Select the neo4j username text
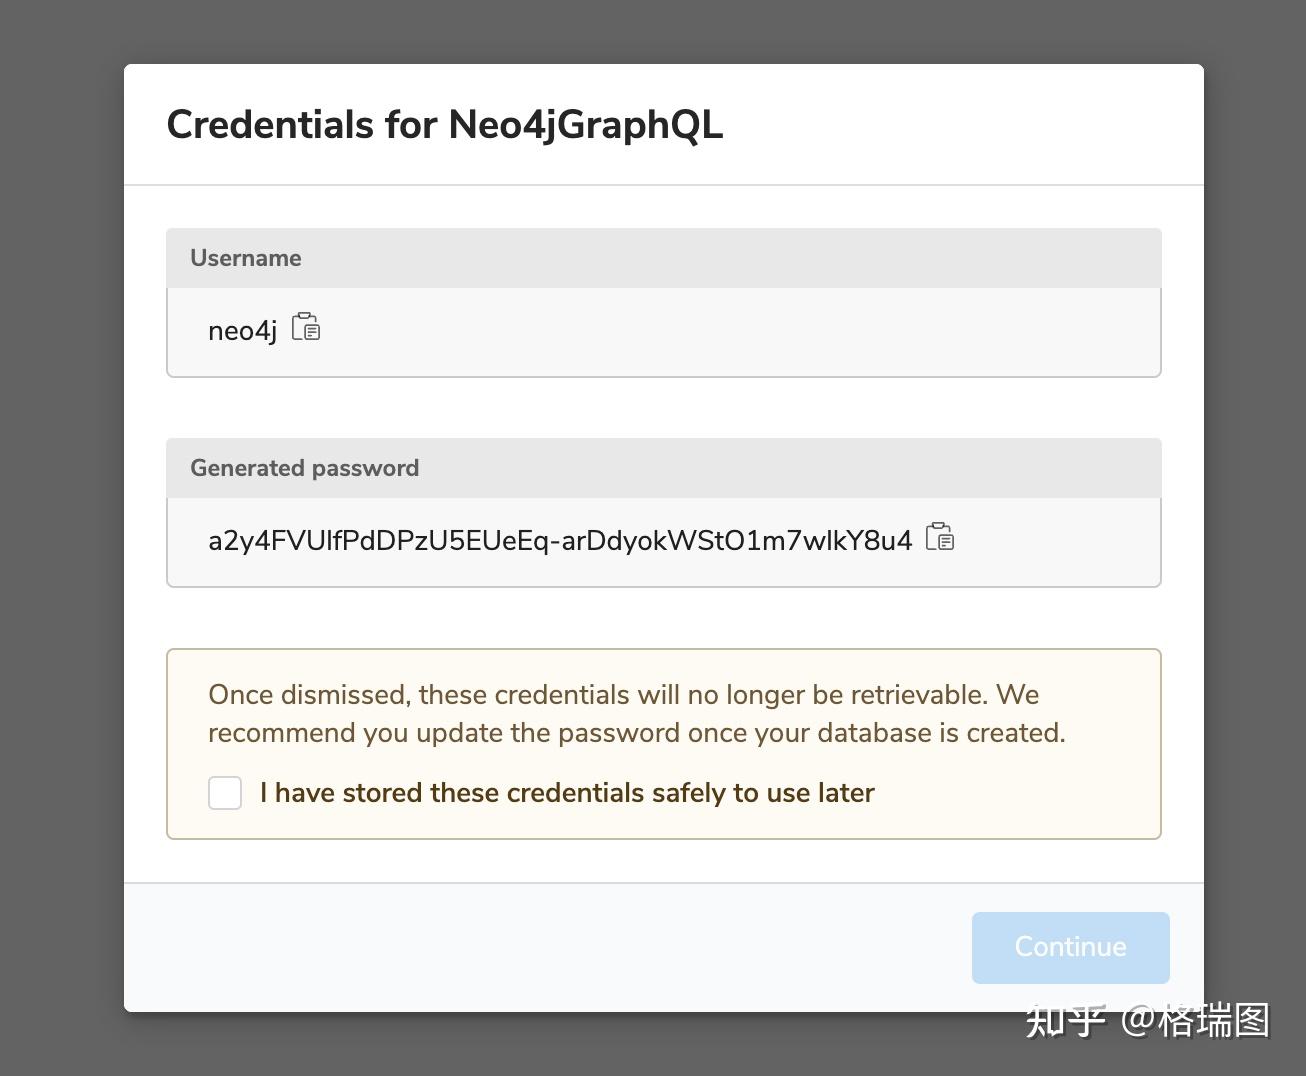Viewport: 1306px width, 1076px height. (242, 330)
